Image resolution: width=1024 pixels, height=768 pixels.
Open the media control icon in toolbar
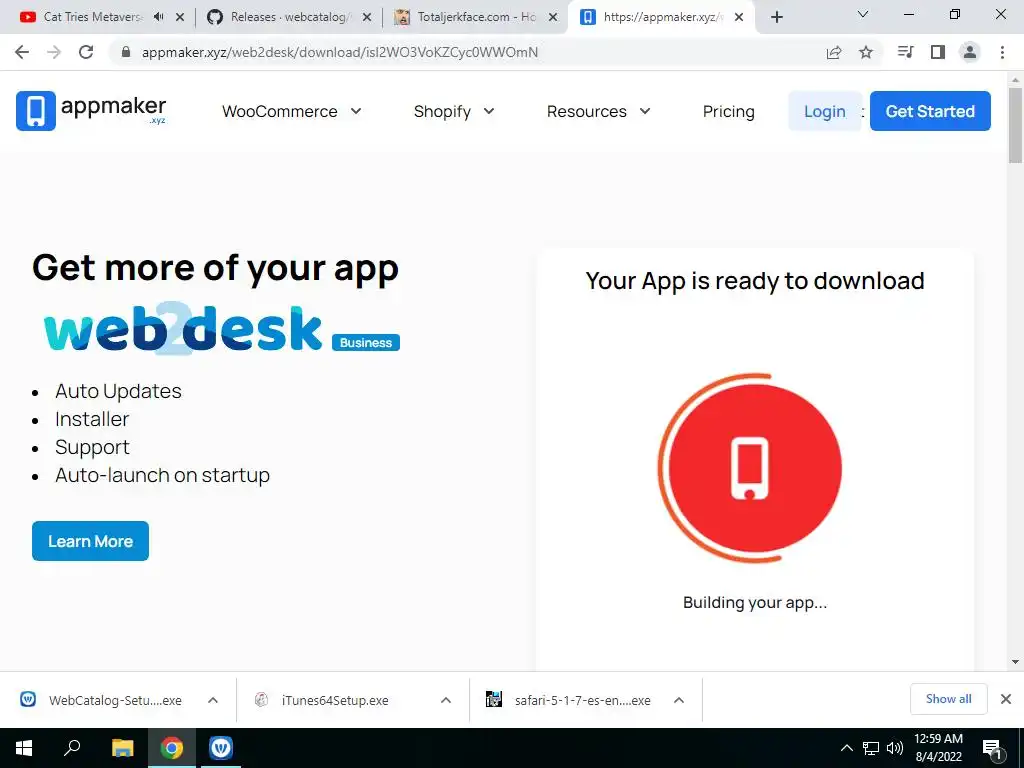pos(905,52)
